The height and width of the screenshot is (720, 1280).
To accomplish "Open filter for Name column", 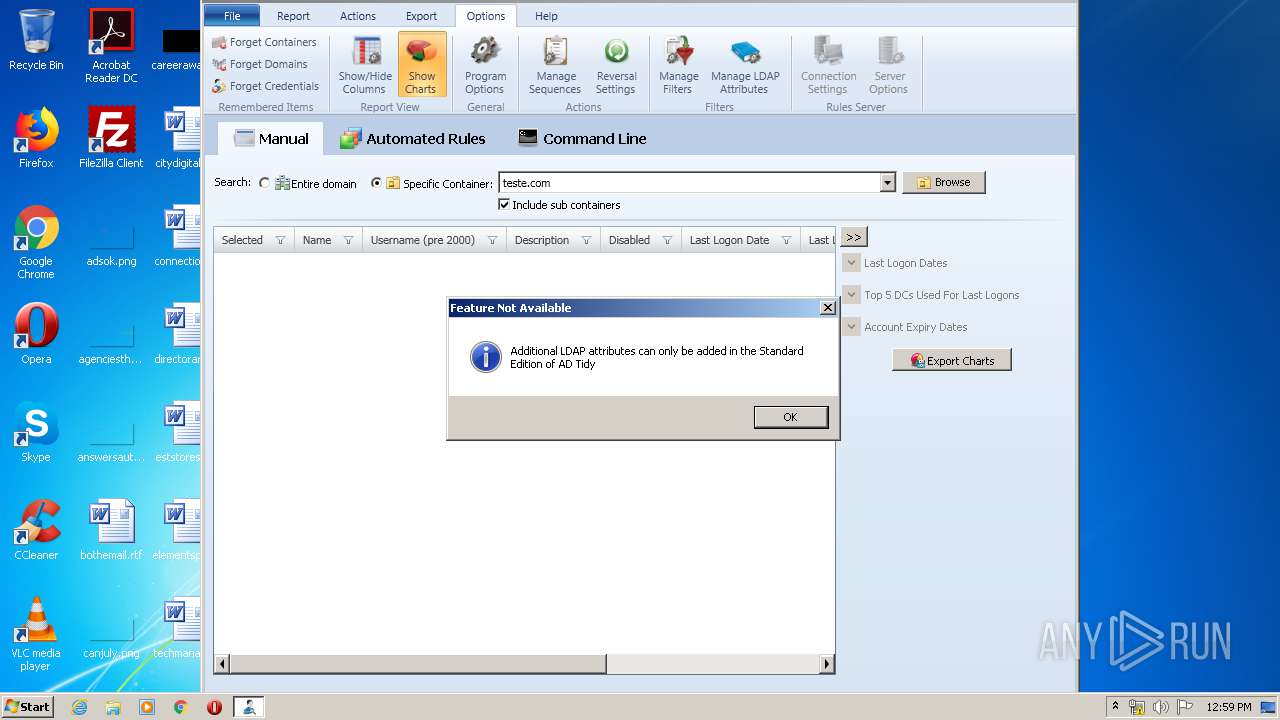I will [x=348, y=240].
